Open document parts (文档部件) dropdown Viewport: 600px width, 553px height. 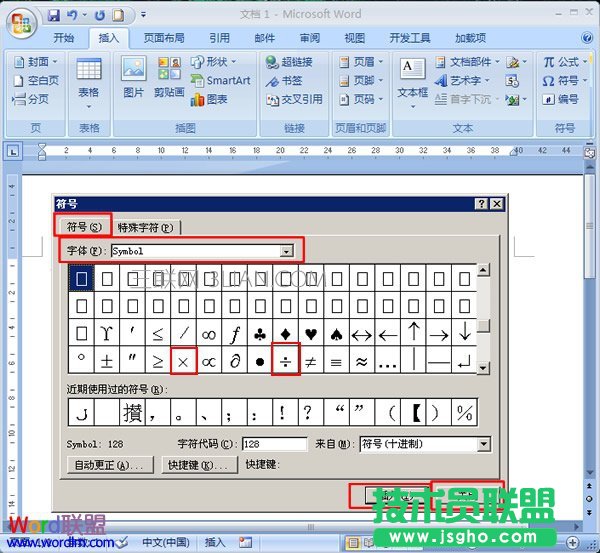click(468, 62)
